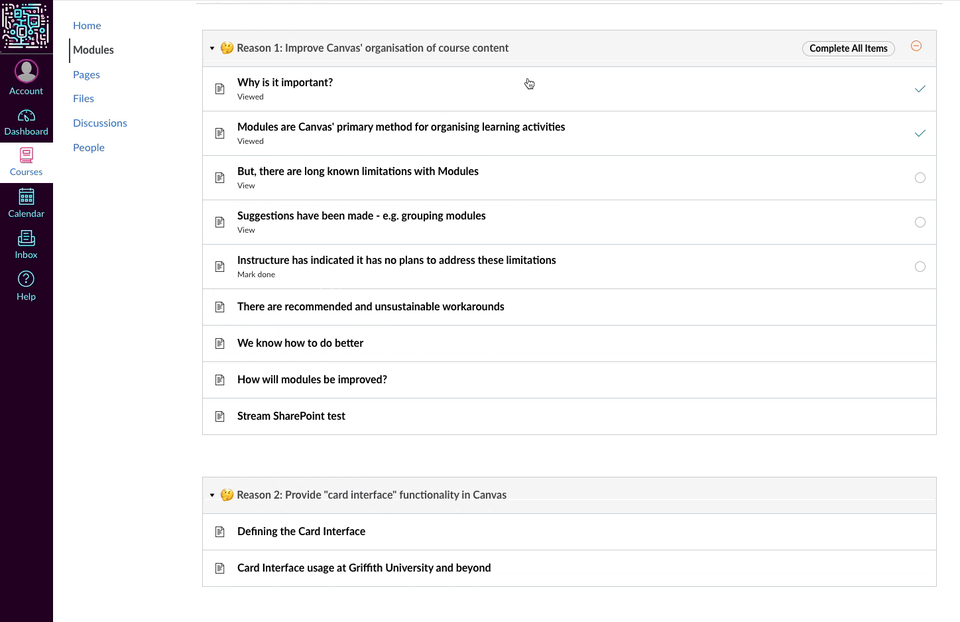960x622 pixels.
Task: Open 'Card Interface usage at Griffith University and beyond'
Action: click(364, 568)
